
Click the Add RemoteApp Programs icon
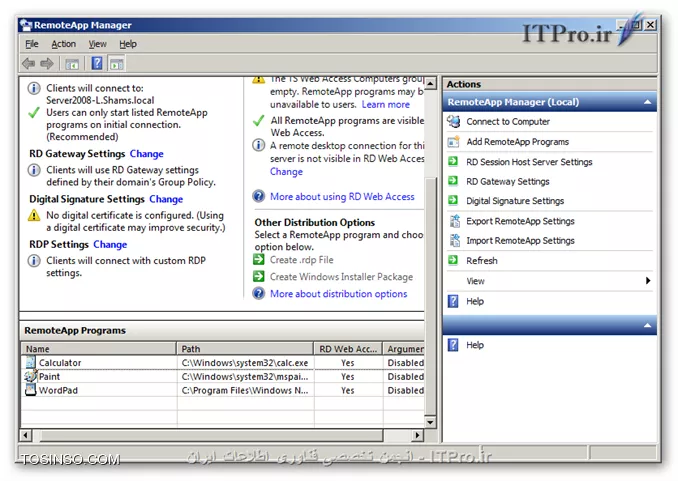pyautogui.click(x=454, y=141)
